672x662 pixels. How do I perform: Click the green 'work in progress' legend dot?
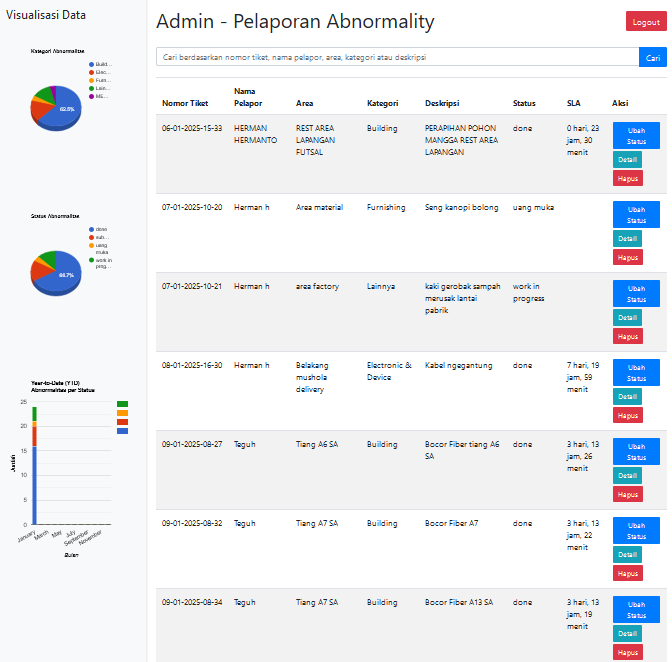click(x=92, y=261)
